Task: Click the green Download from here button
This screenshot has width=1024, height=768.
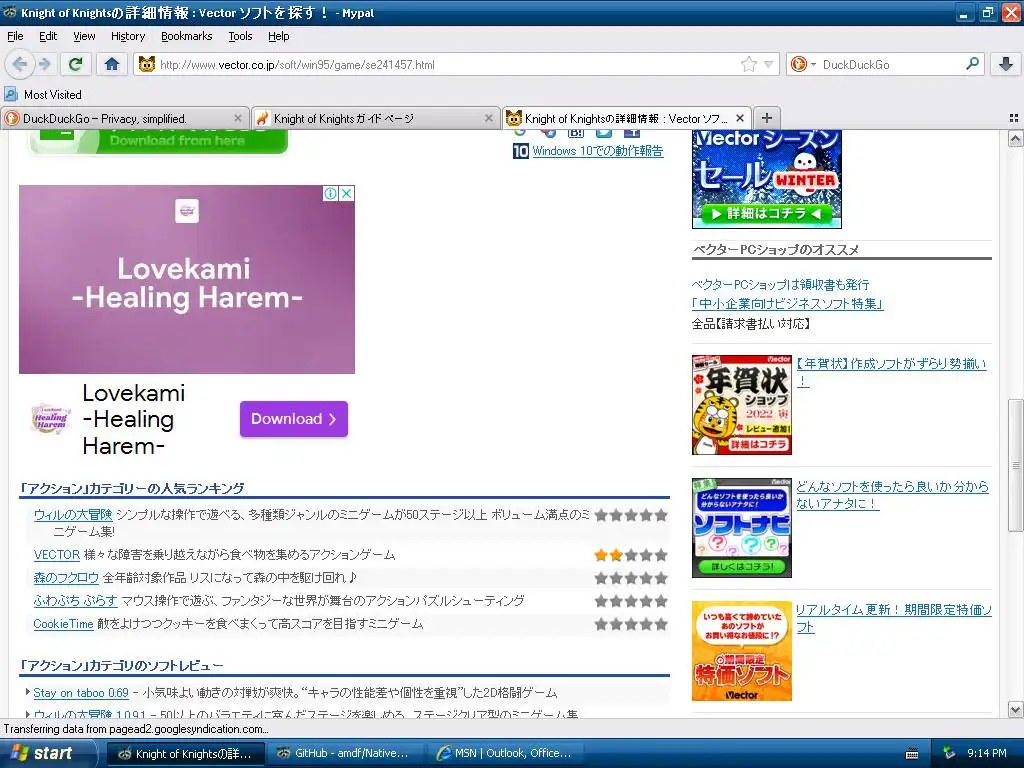Action: point(158,141)
